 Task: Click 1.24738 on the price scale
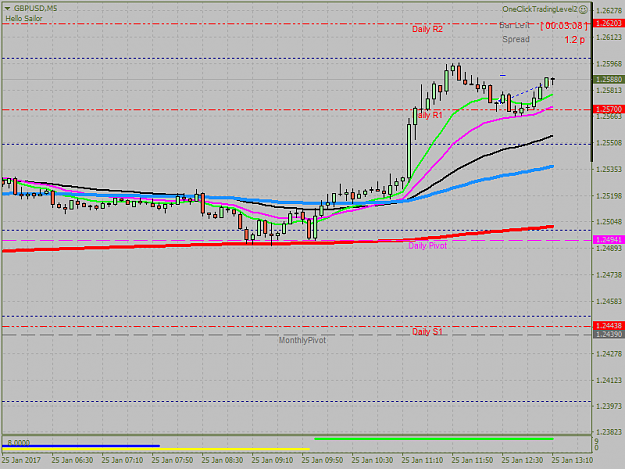609,275
